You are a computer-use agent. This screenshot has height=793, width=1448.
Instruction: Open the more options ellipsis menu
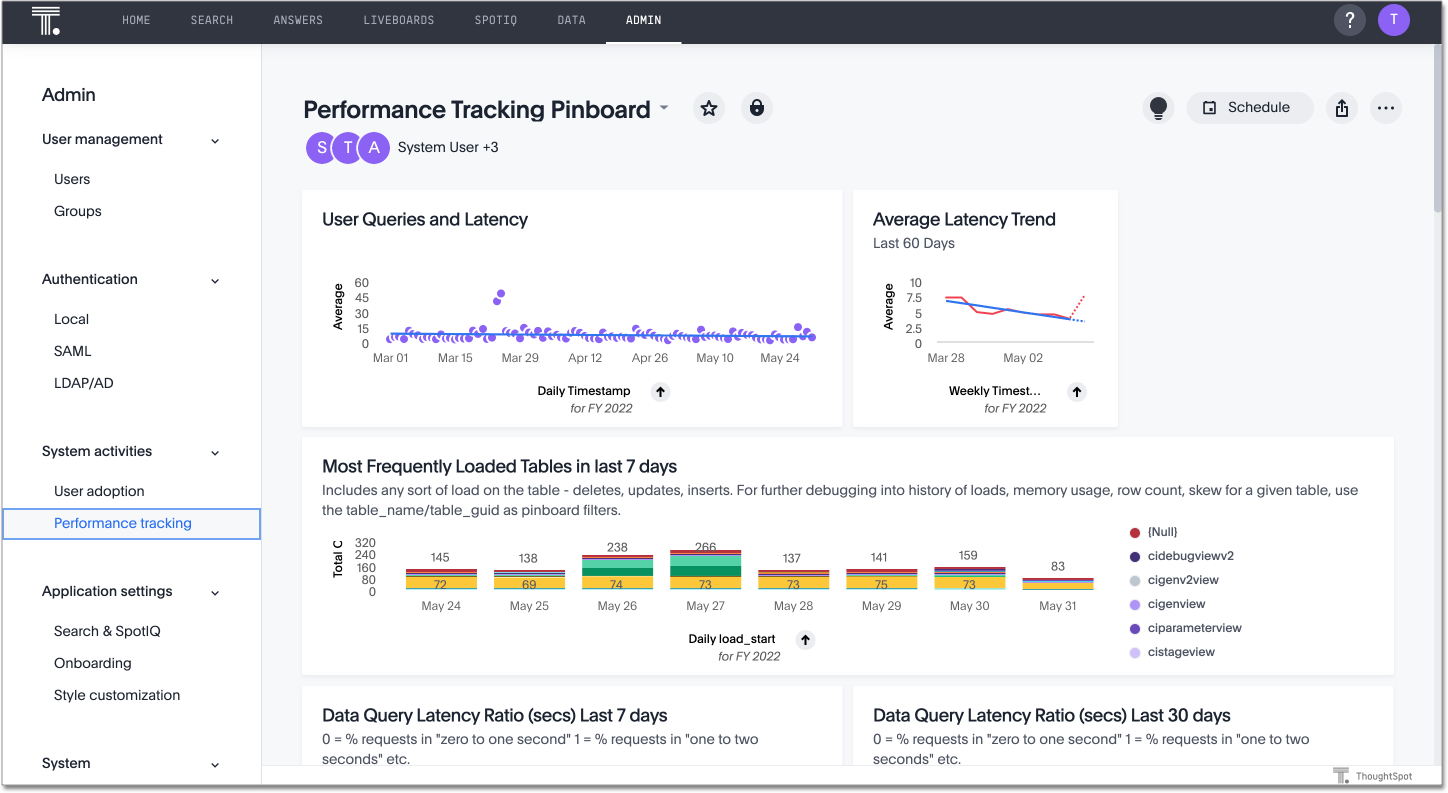coord(1386,108)
